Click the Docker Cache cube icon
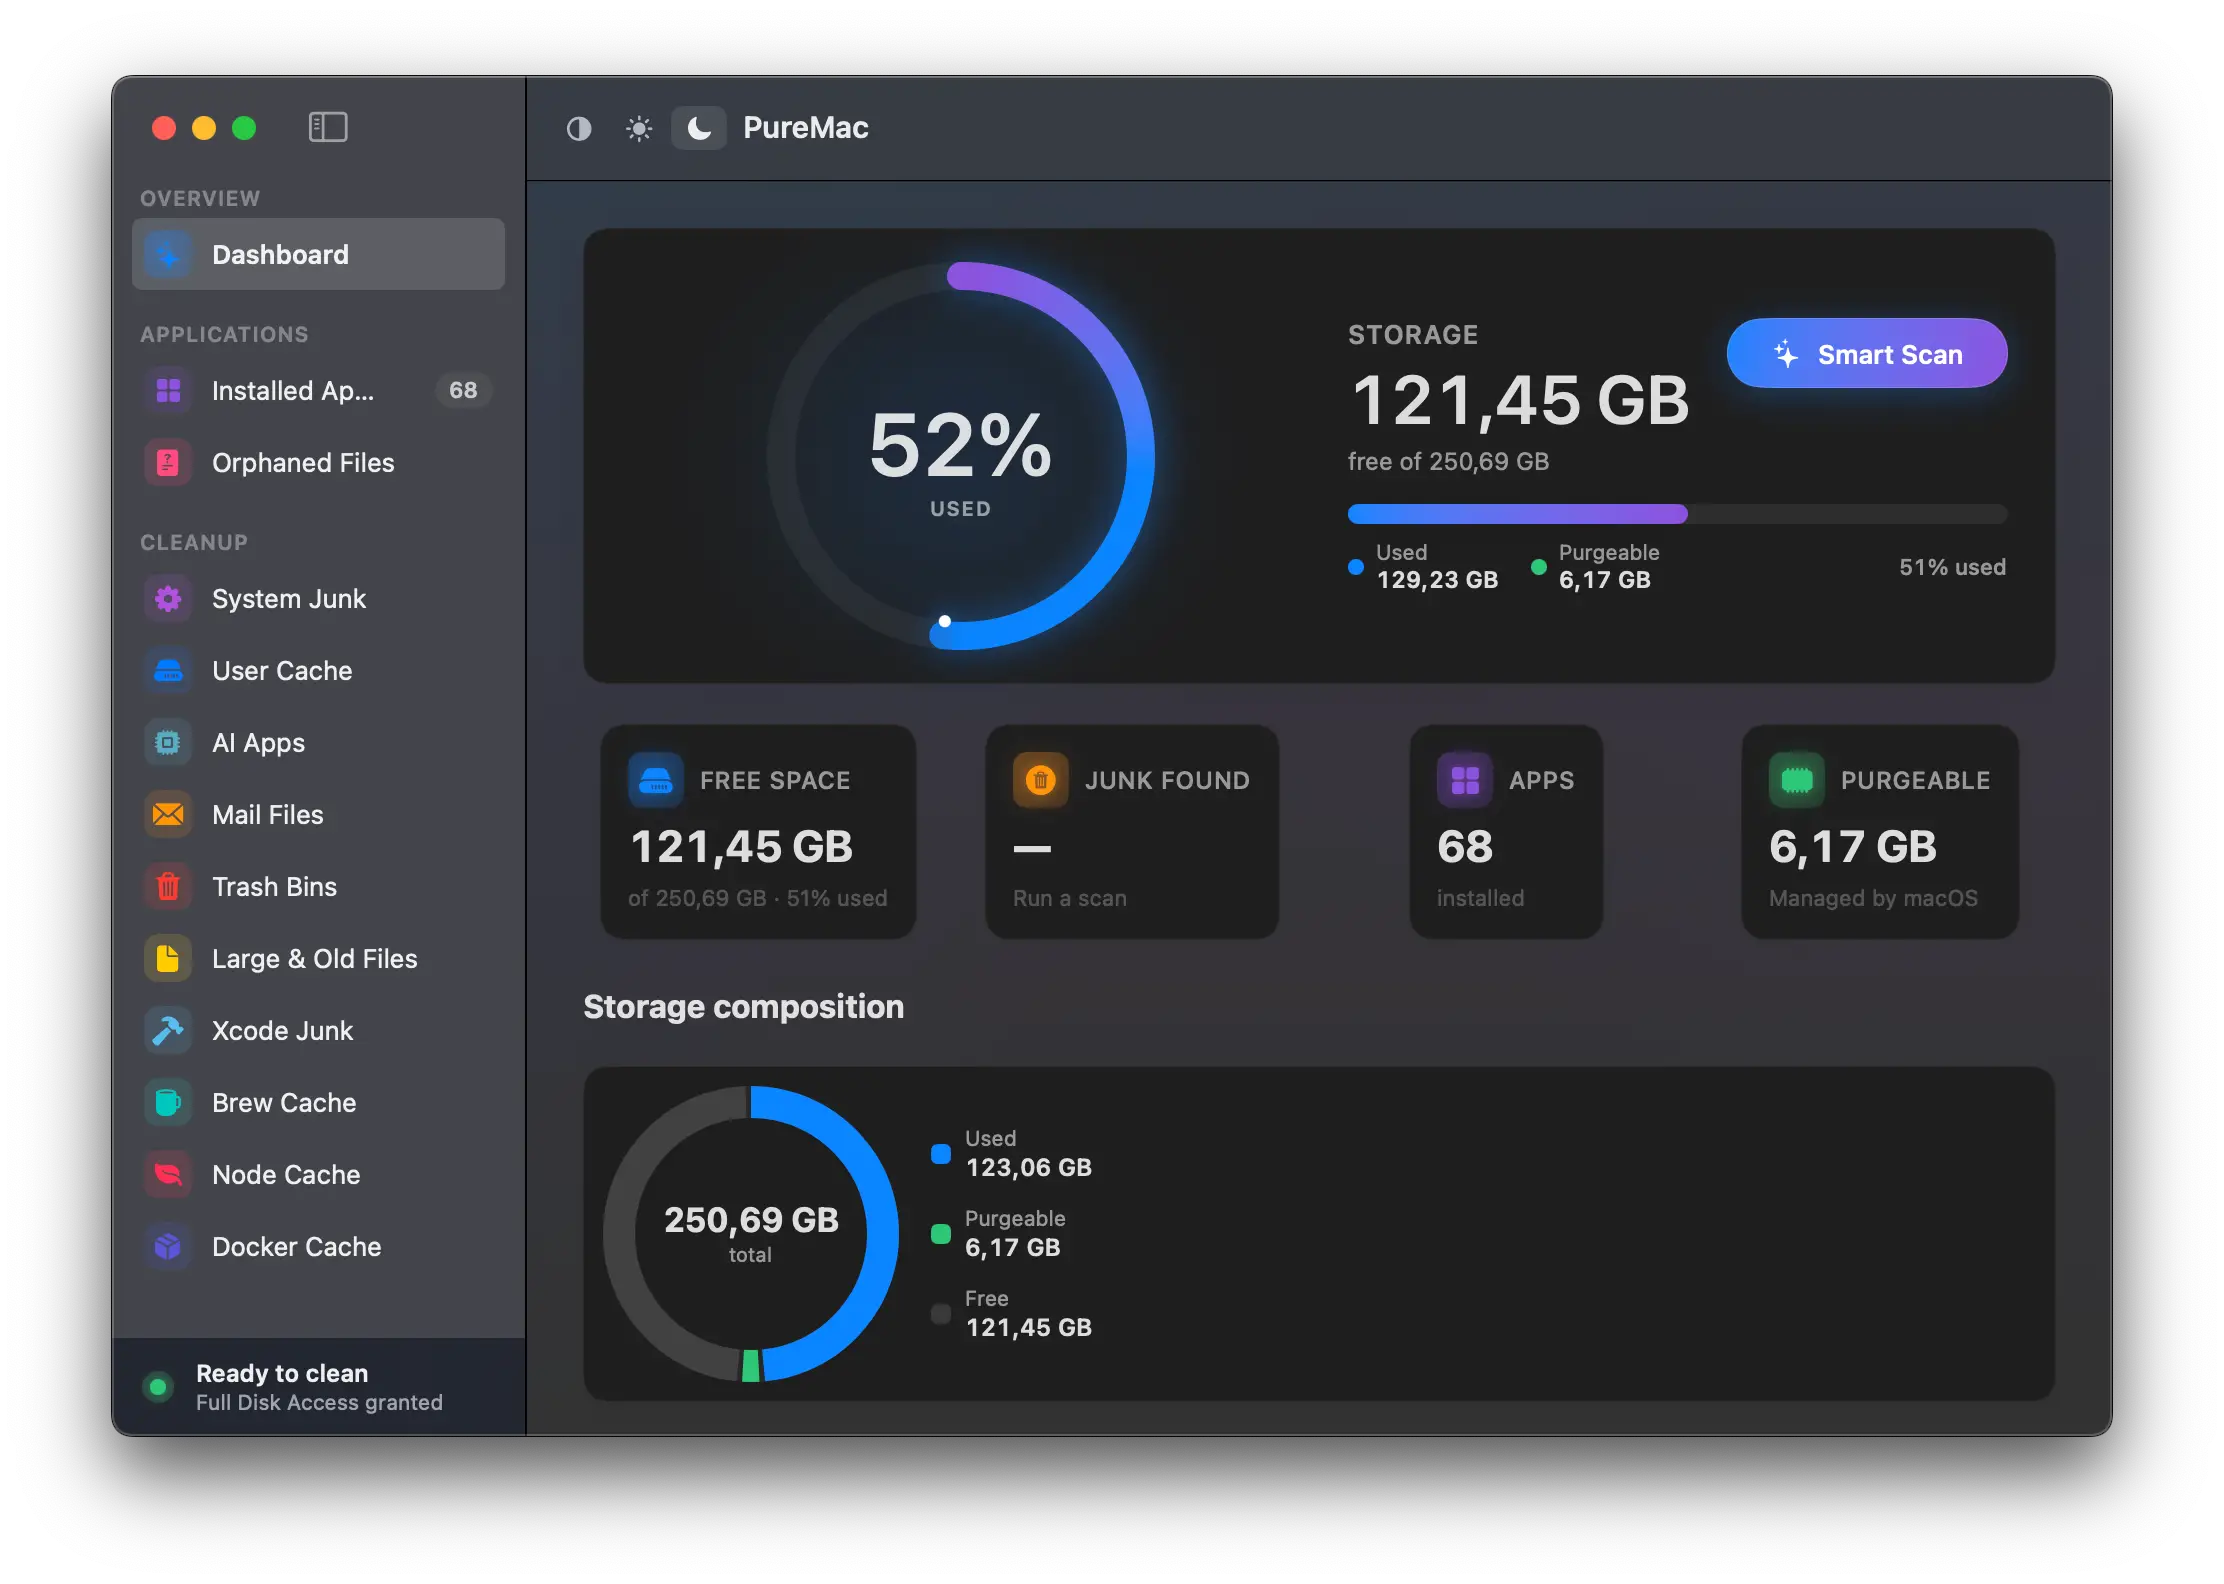This screenshot has height=1584, width=2224. (x=168, y=1246)
